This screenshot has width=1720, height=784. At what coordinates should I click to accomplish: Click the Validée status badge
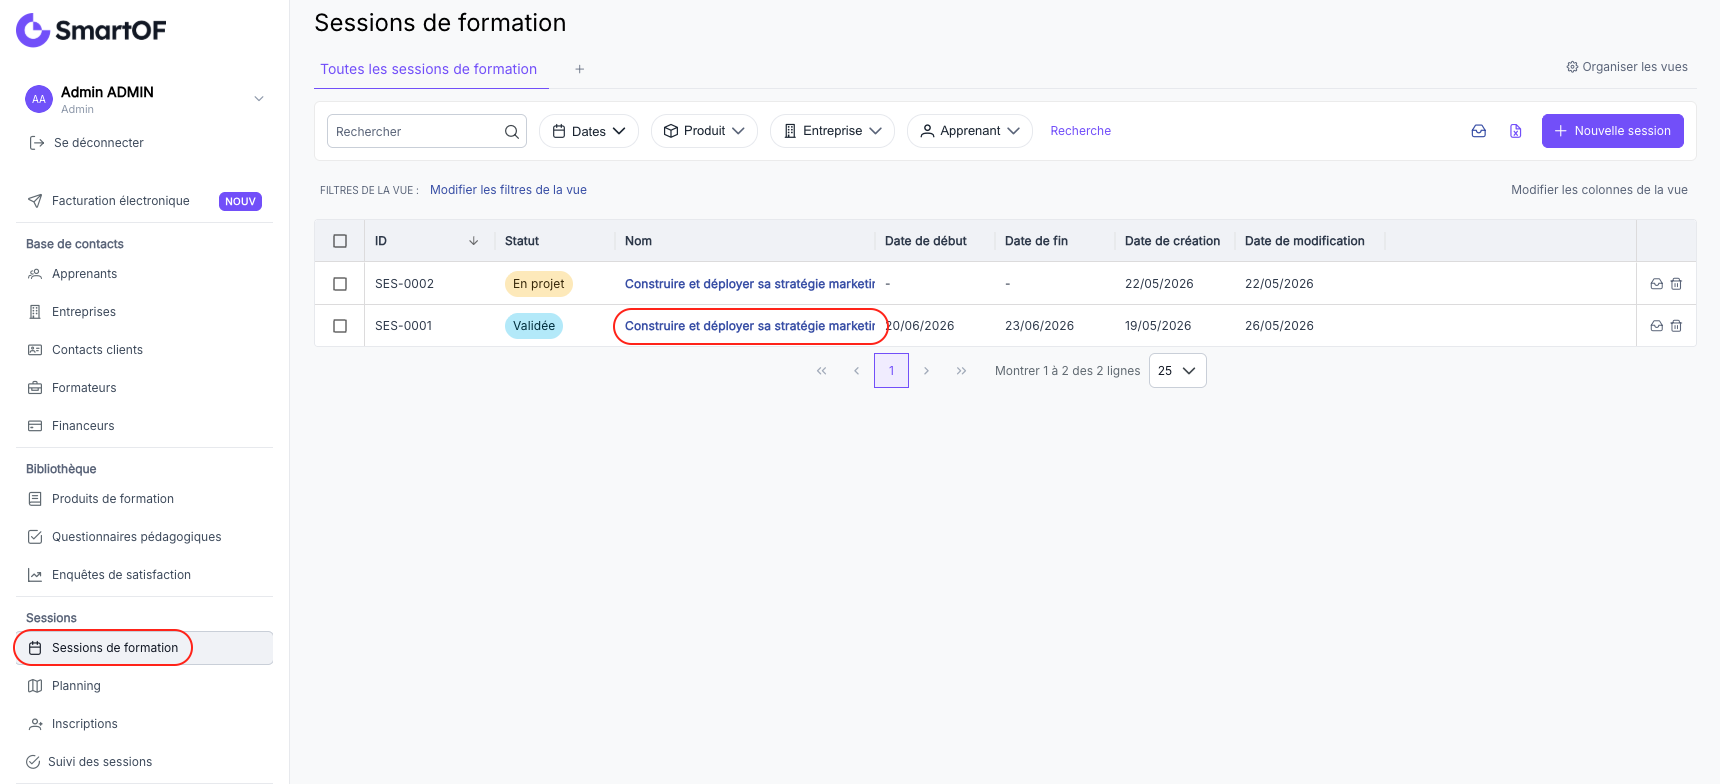tap(534, 326)
